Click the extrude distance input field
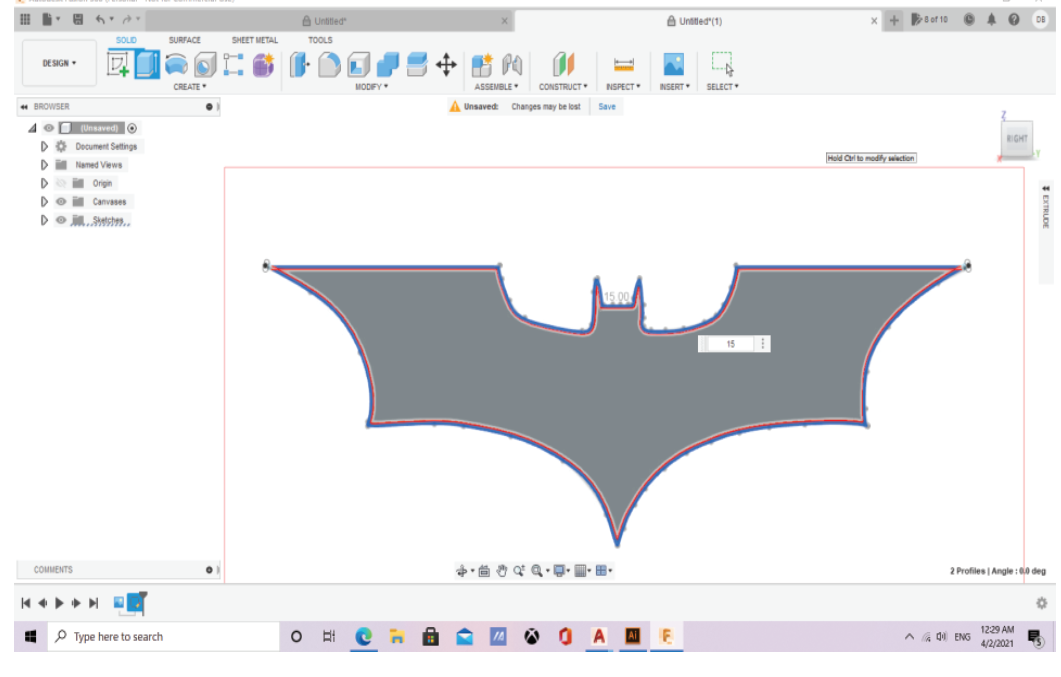The width and height of the screenshot is (1061, 677). (731, 344)
